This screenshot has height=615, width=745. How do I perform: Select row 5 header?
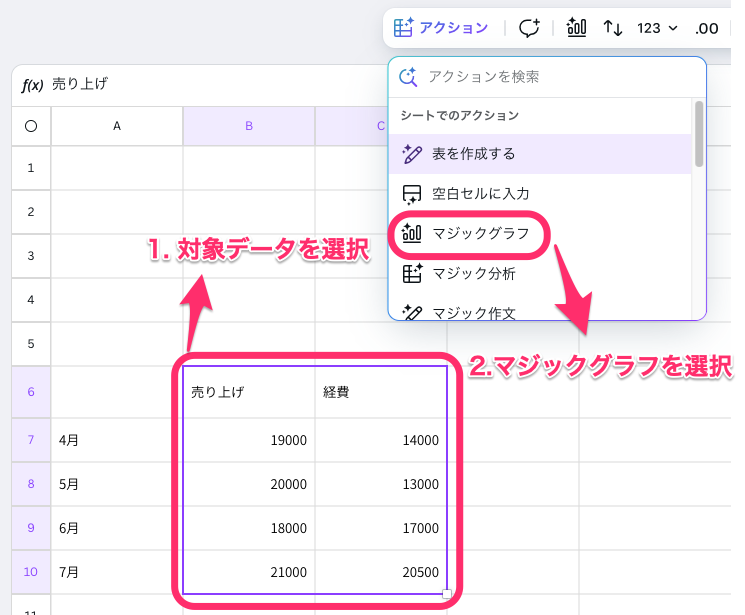[x=31, y=344]
